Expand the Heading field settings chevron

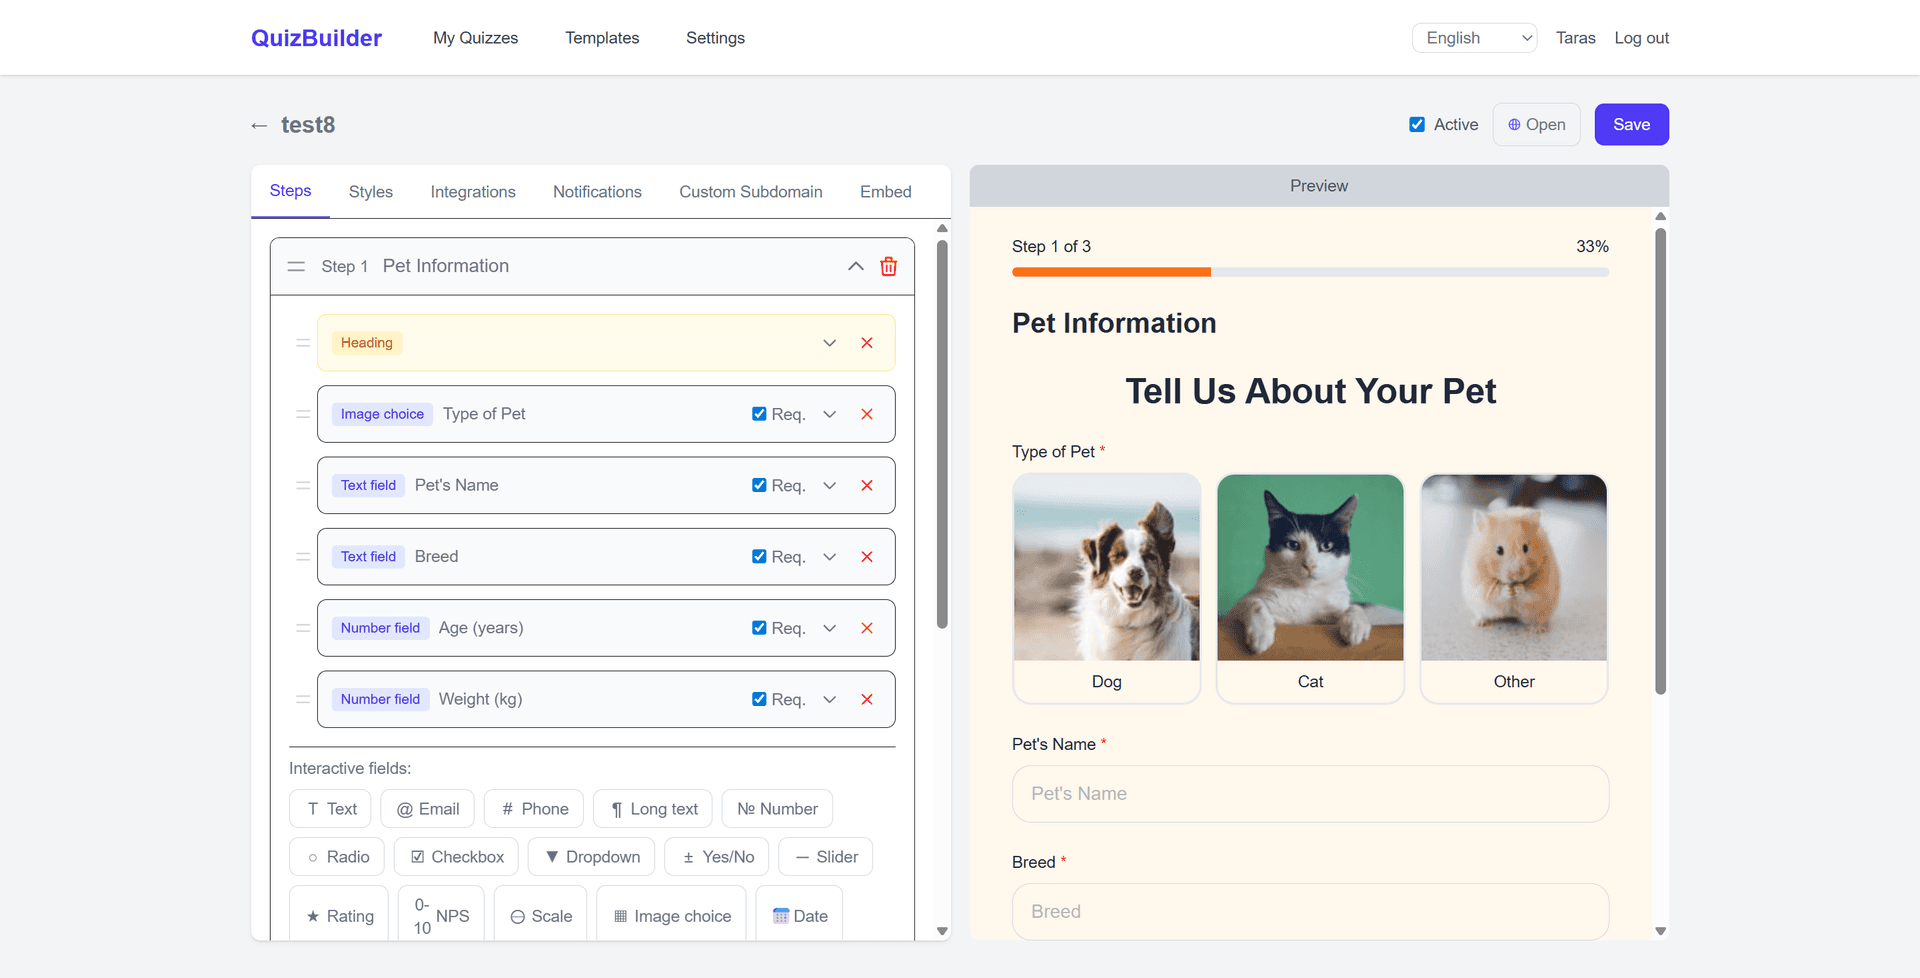point(829,342)
